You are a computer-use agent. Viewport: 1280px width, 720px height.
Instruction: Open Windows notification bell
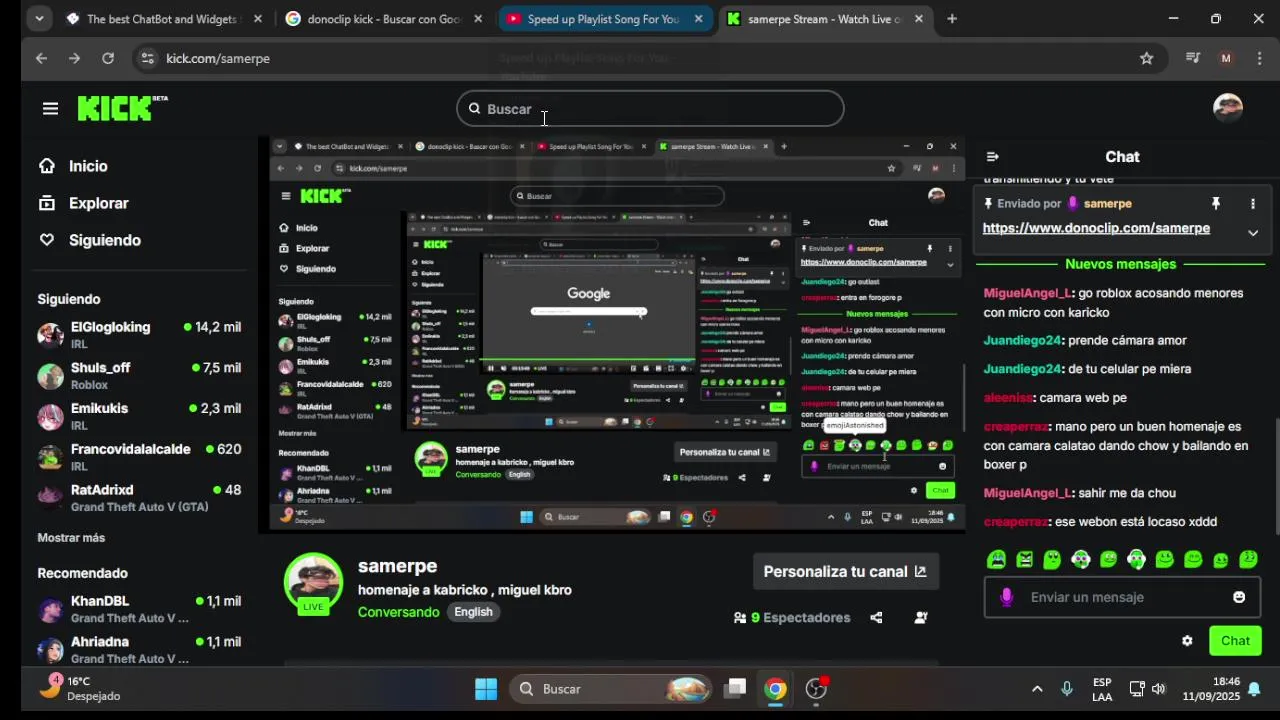1254,689
